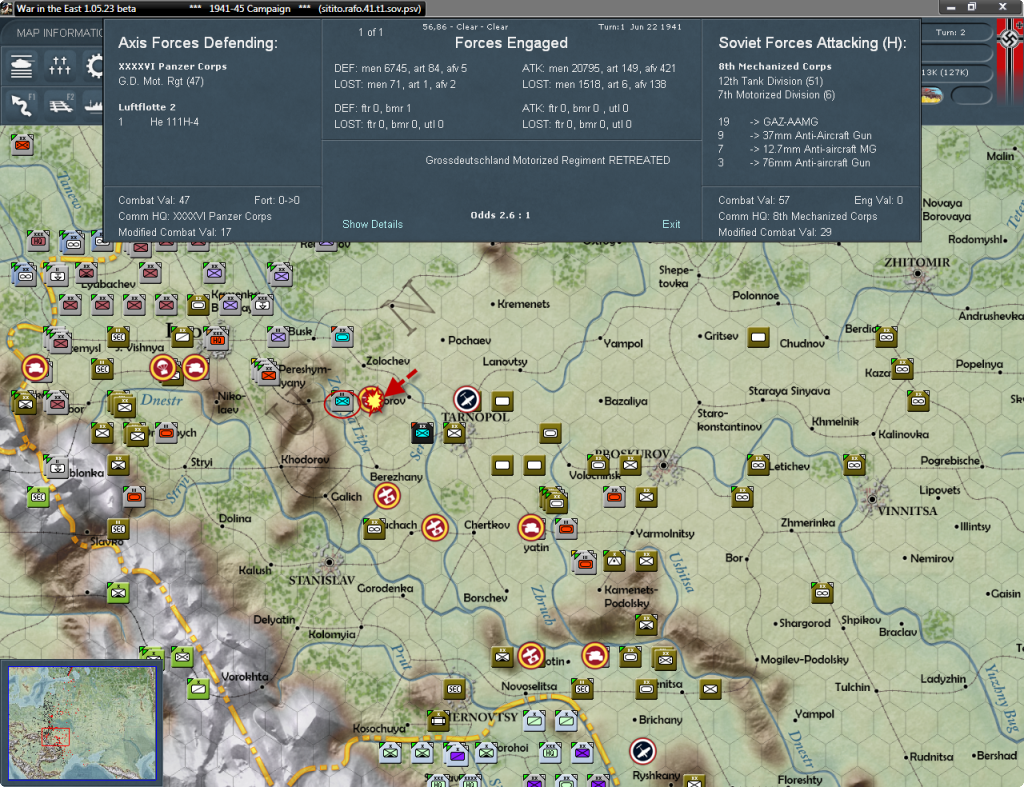Select the unit counter east of Gritsev
The height and width of the screenshot is (787, 1024).
(758, 337)
